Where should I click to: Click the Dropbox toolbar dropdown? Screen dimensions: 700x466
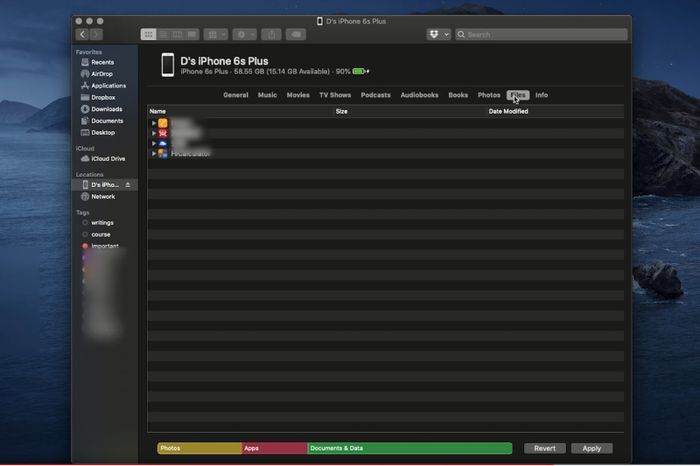438,34
